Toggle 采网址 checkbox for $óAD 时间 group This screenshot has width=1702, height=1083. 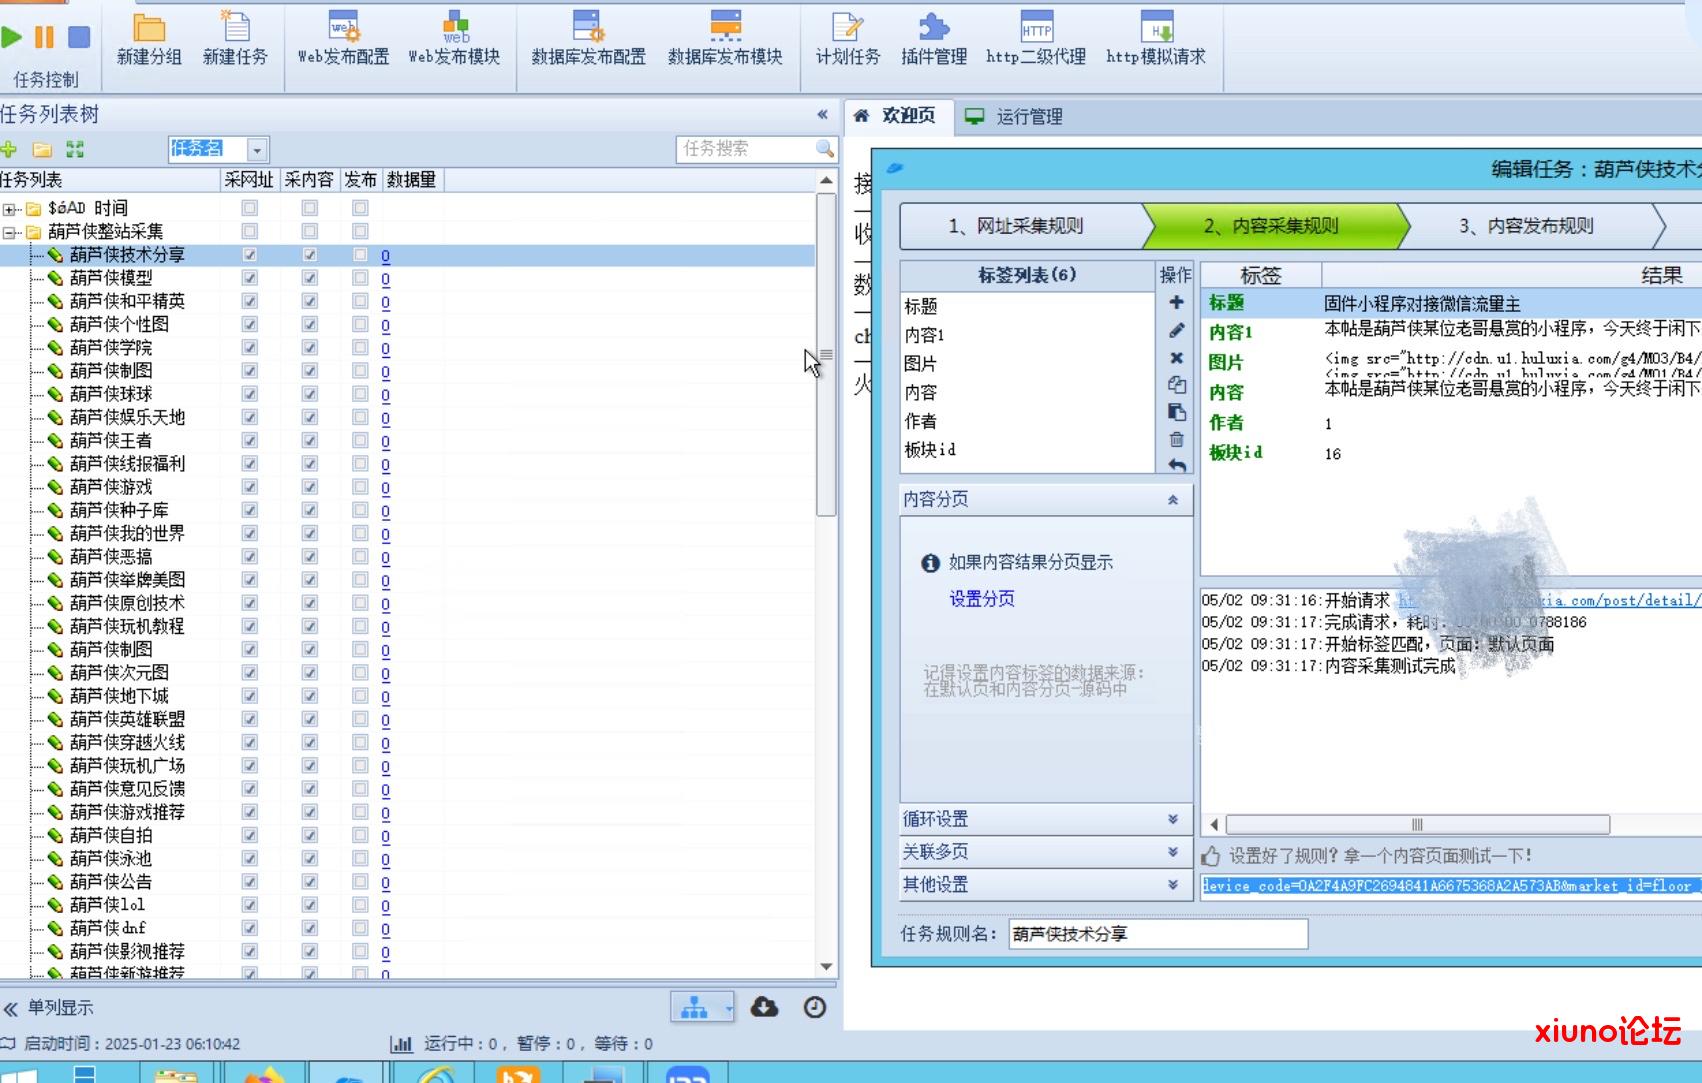coord(250,208)
